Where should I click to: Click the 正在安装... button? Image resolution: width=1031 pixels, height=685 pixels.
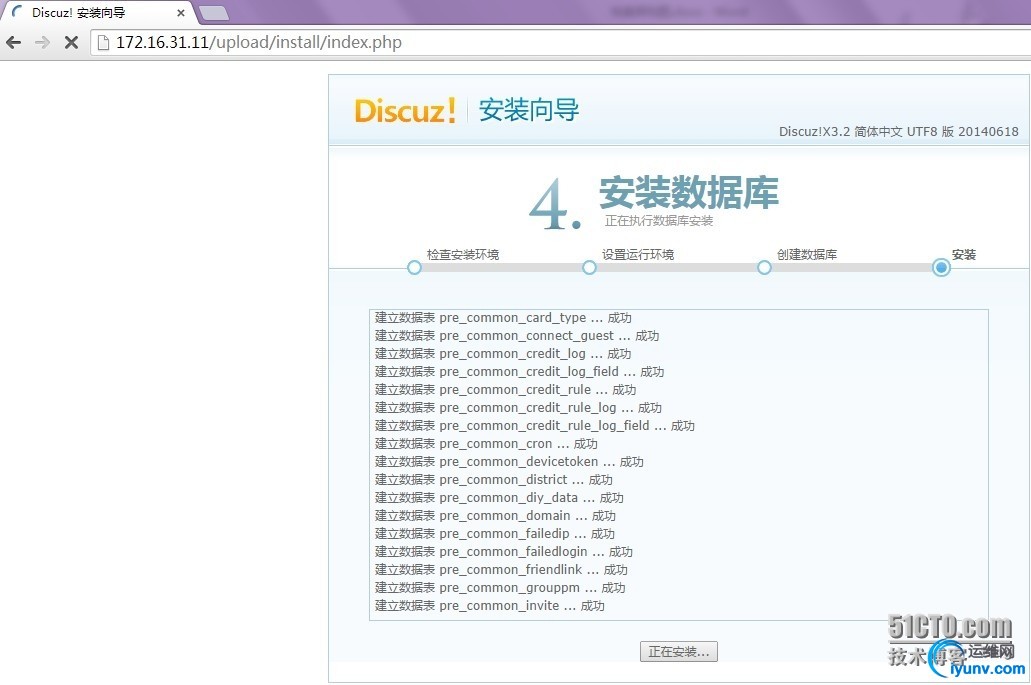pos(679,651)
